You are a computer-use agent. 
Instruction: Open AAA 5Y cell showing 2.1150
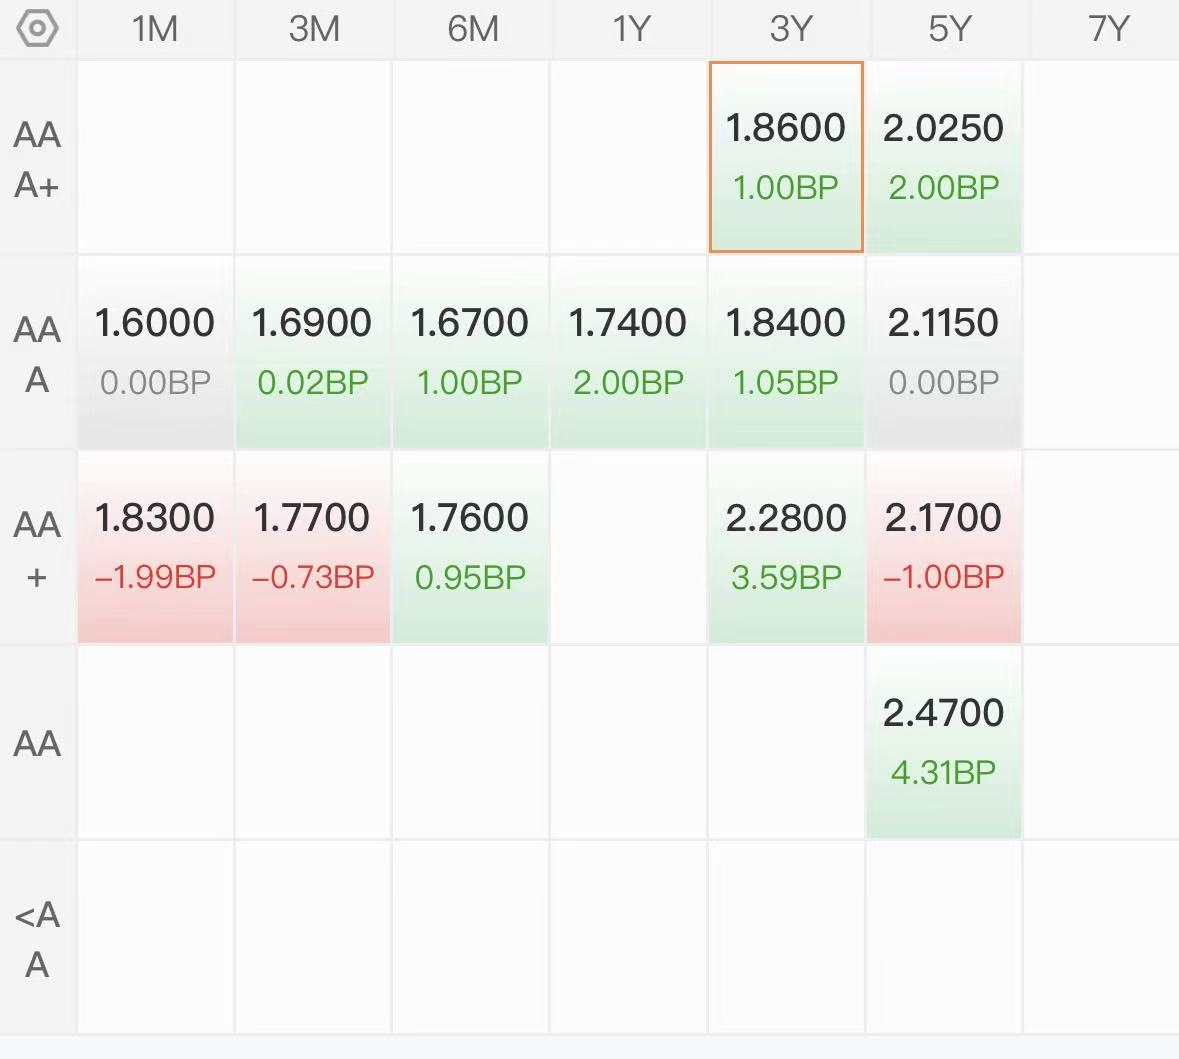point(944,352)
